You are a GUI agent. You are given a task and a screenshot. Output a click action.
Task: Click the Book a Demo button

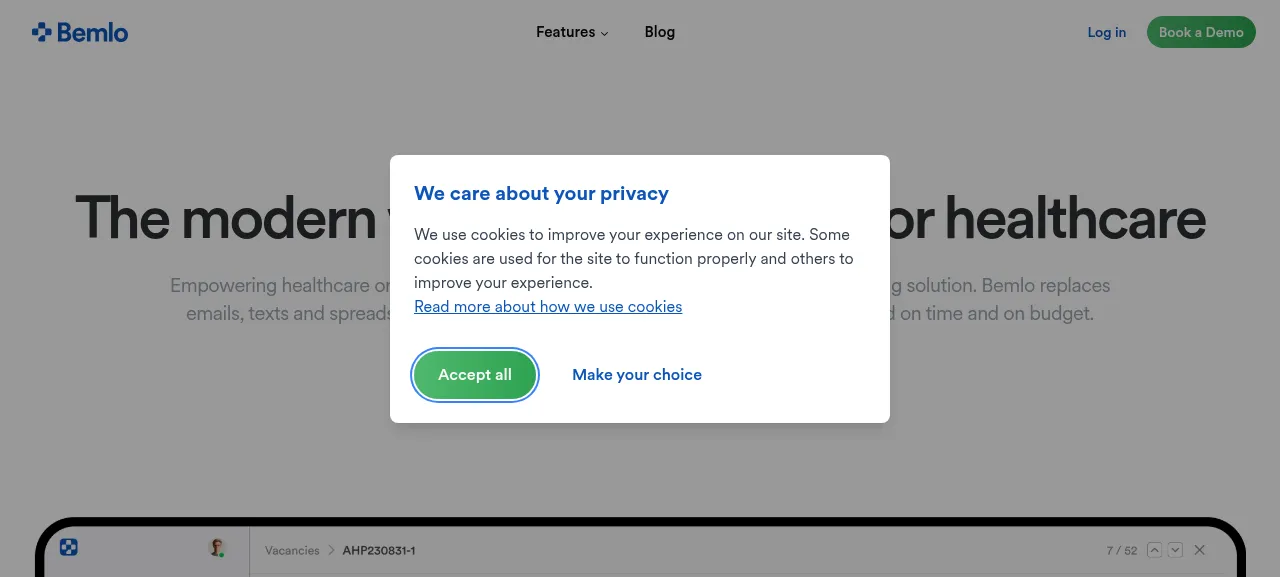pyautogui.click(x=1201, y=32)
